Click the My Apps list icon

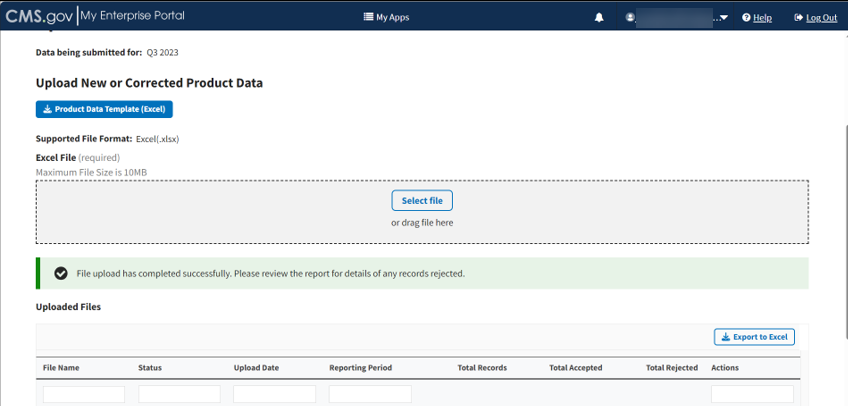[368, 17]
